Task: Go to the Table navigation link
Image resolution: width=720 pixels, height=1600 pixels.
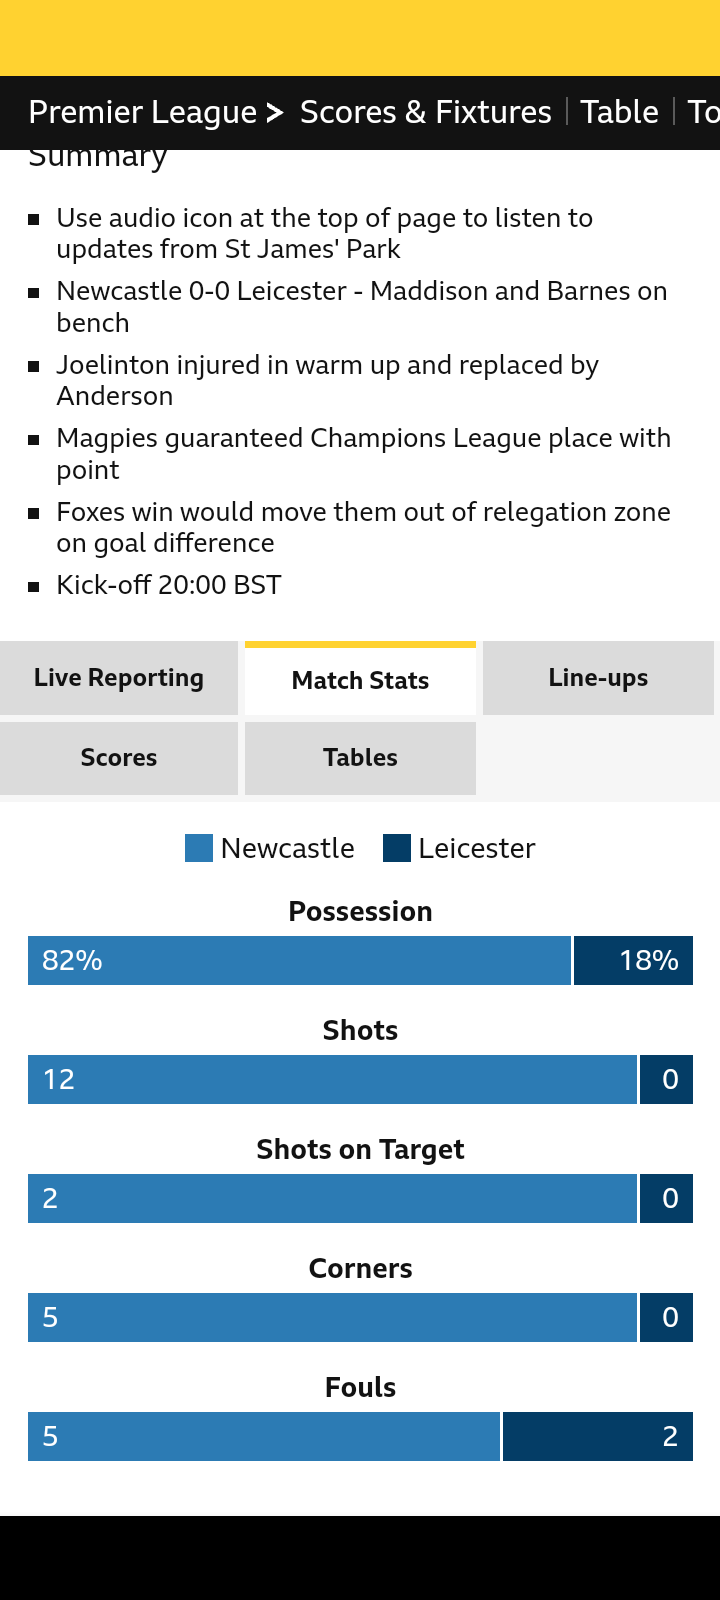Action: pyautogui.click(x=619, y=112)
